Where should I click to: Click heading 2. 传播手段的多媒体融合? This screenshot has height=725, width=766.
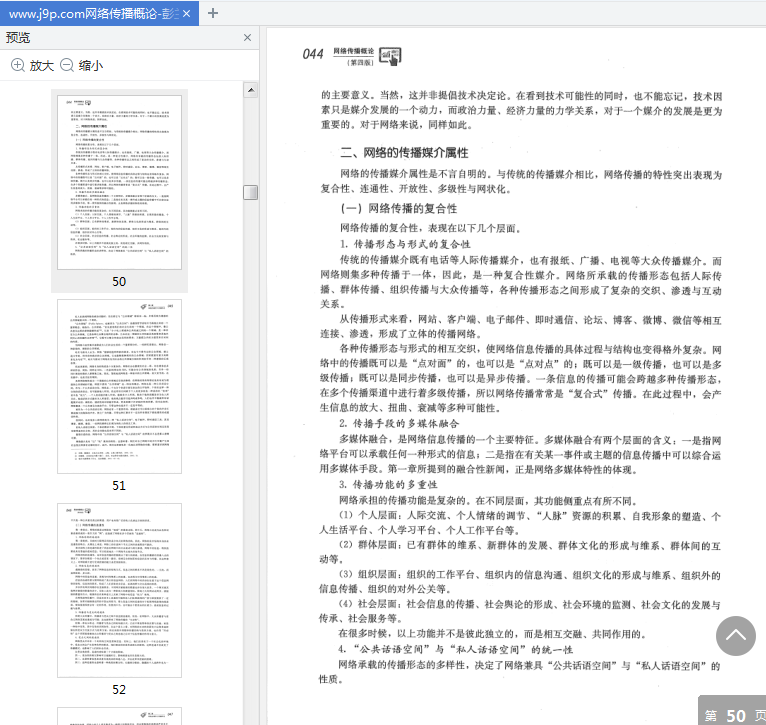(x=399, y=423)
